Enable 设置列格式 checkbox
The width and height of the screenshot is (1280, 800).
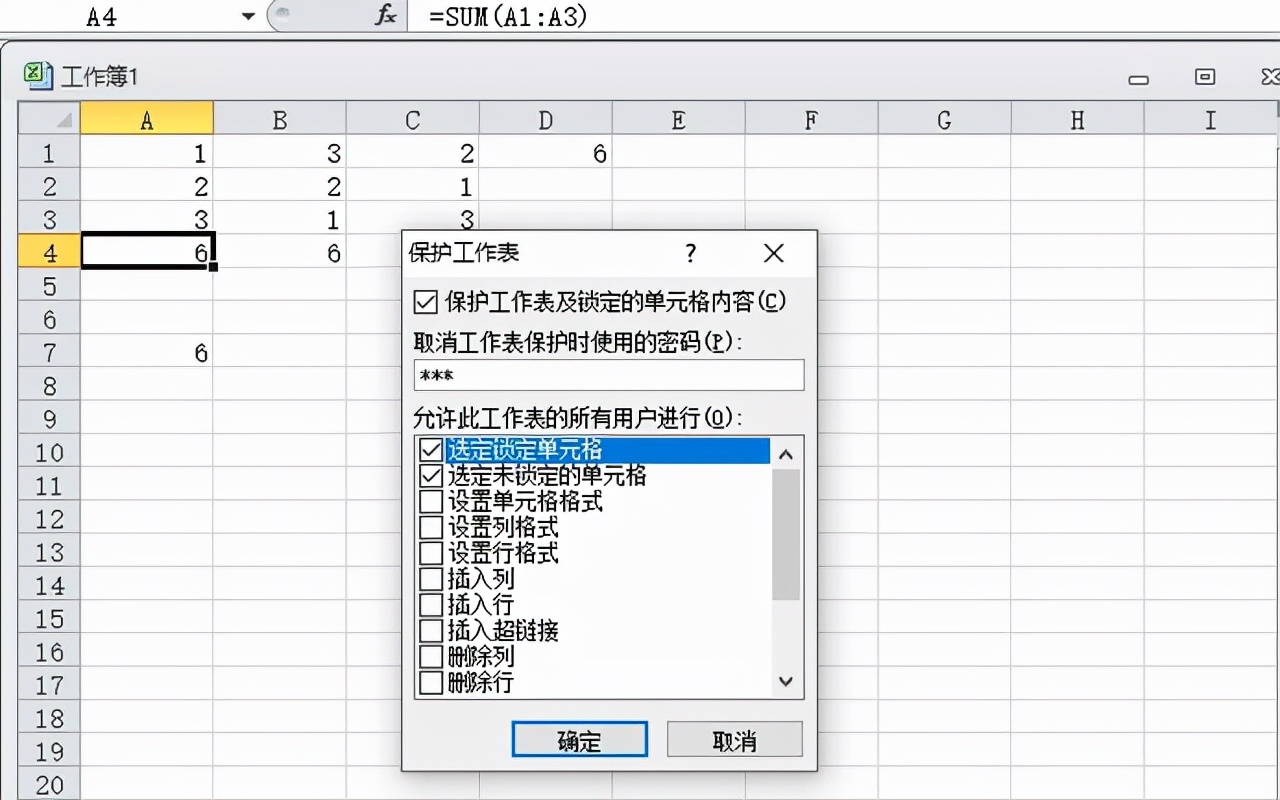(430, 527)
